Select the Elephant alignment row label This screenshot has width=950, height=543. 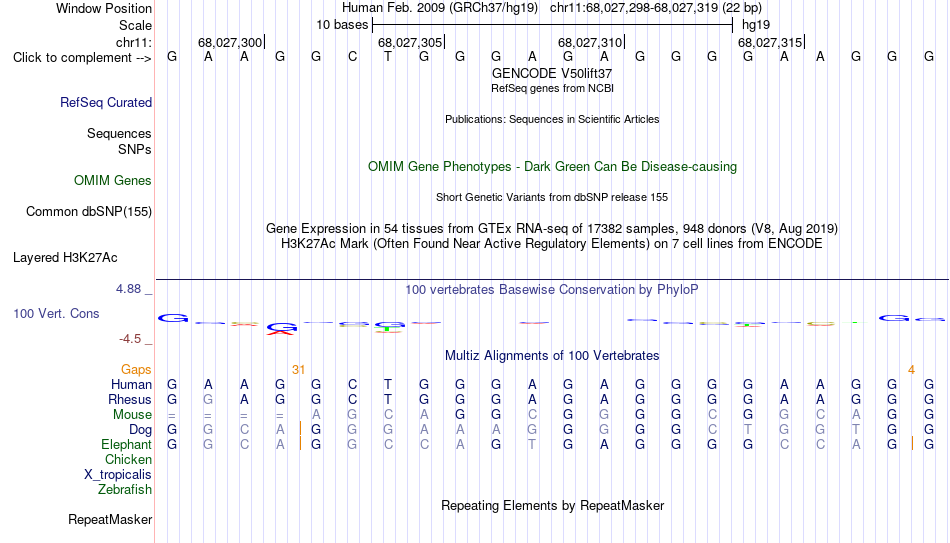click(127, 444)
